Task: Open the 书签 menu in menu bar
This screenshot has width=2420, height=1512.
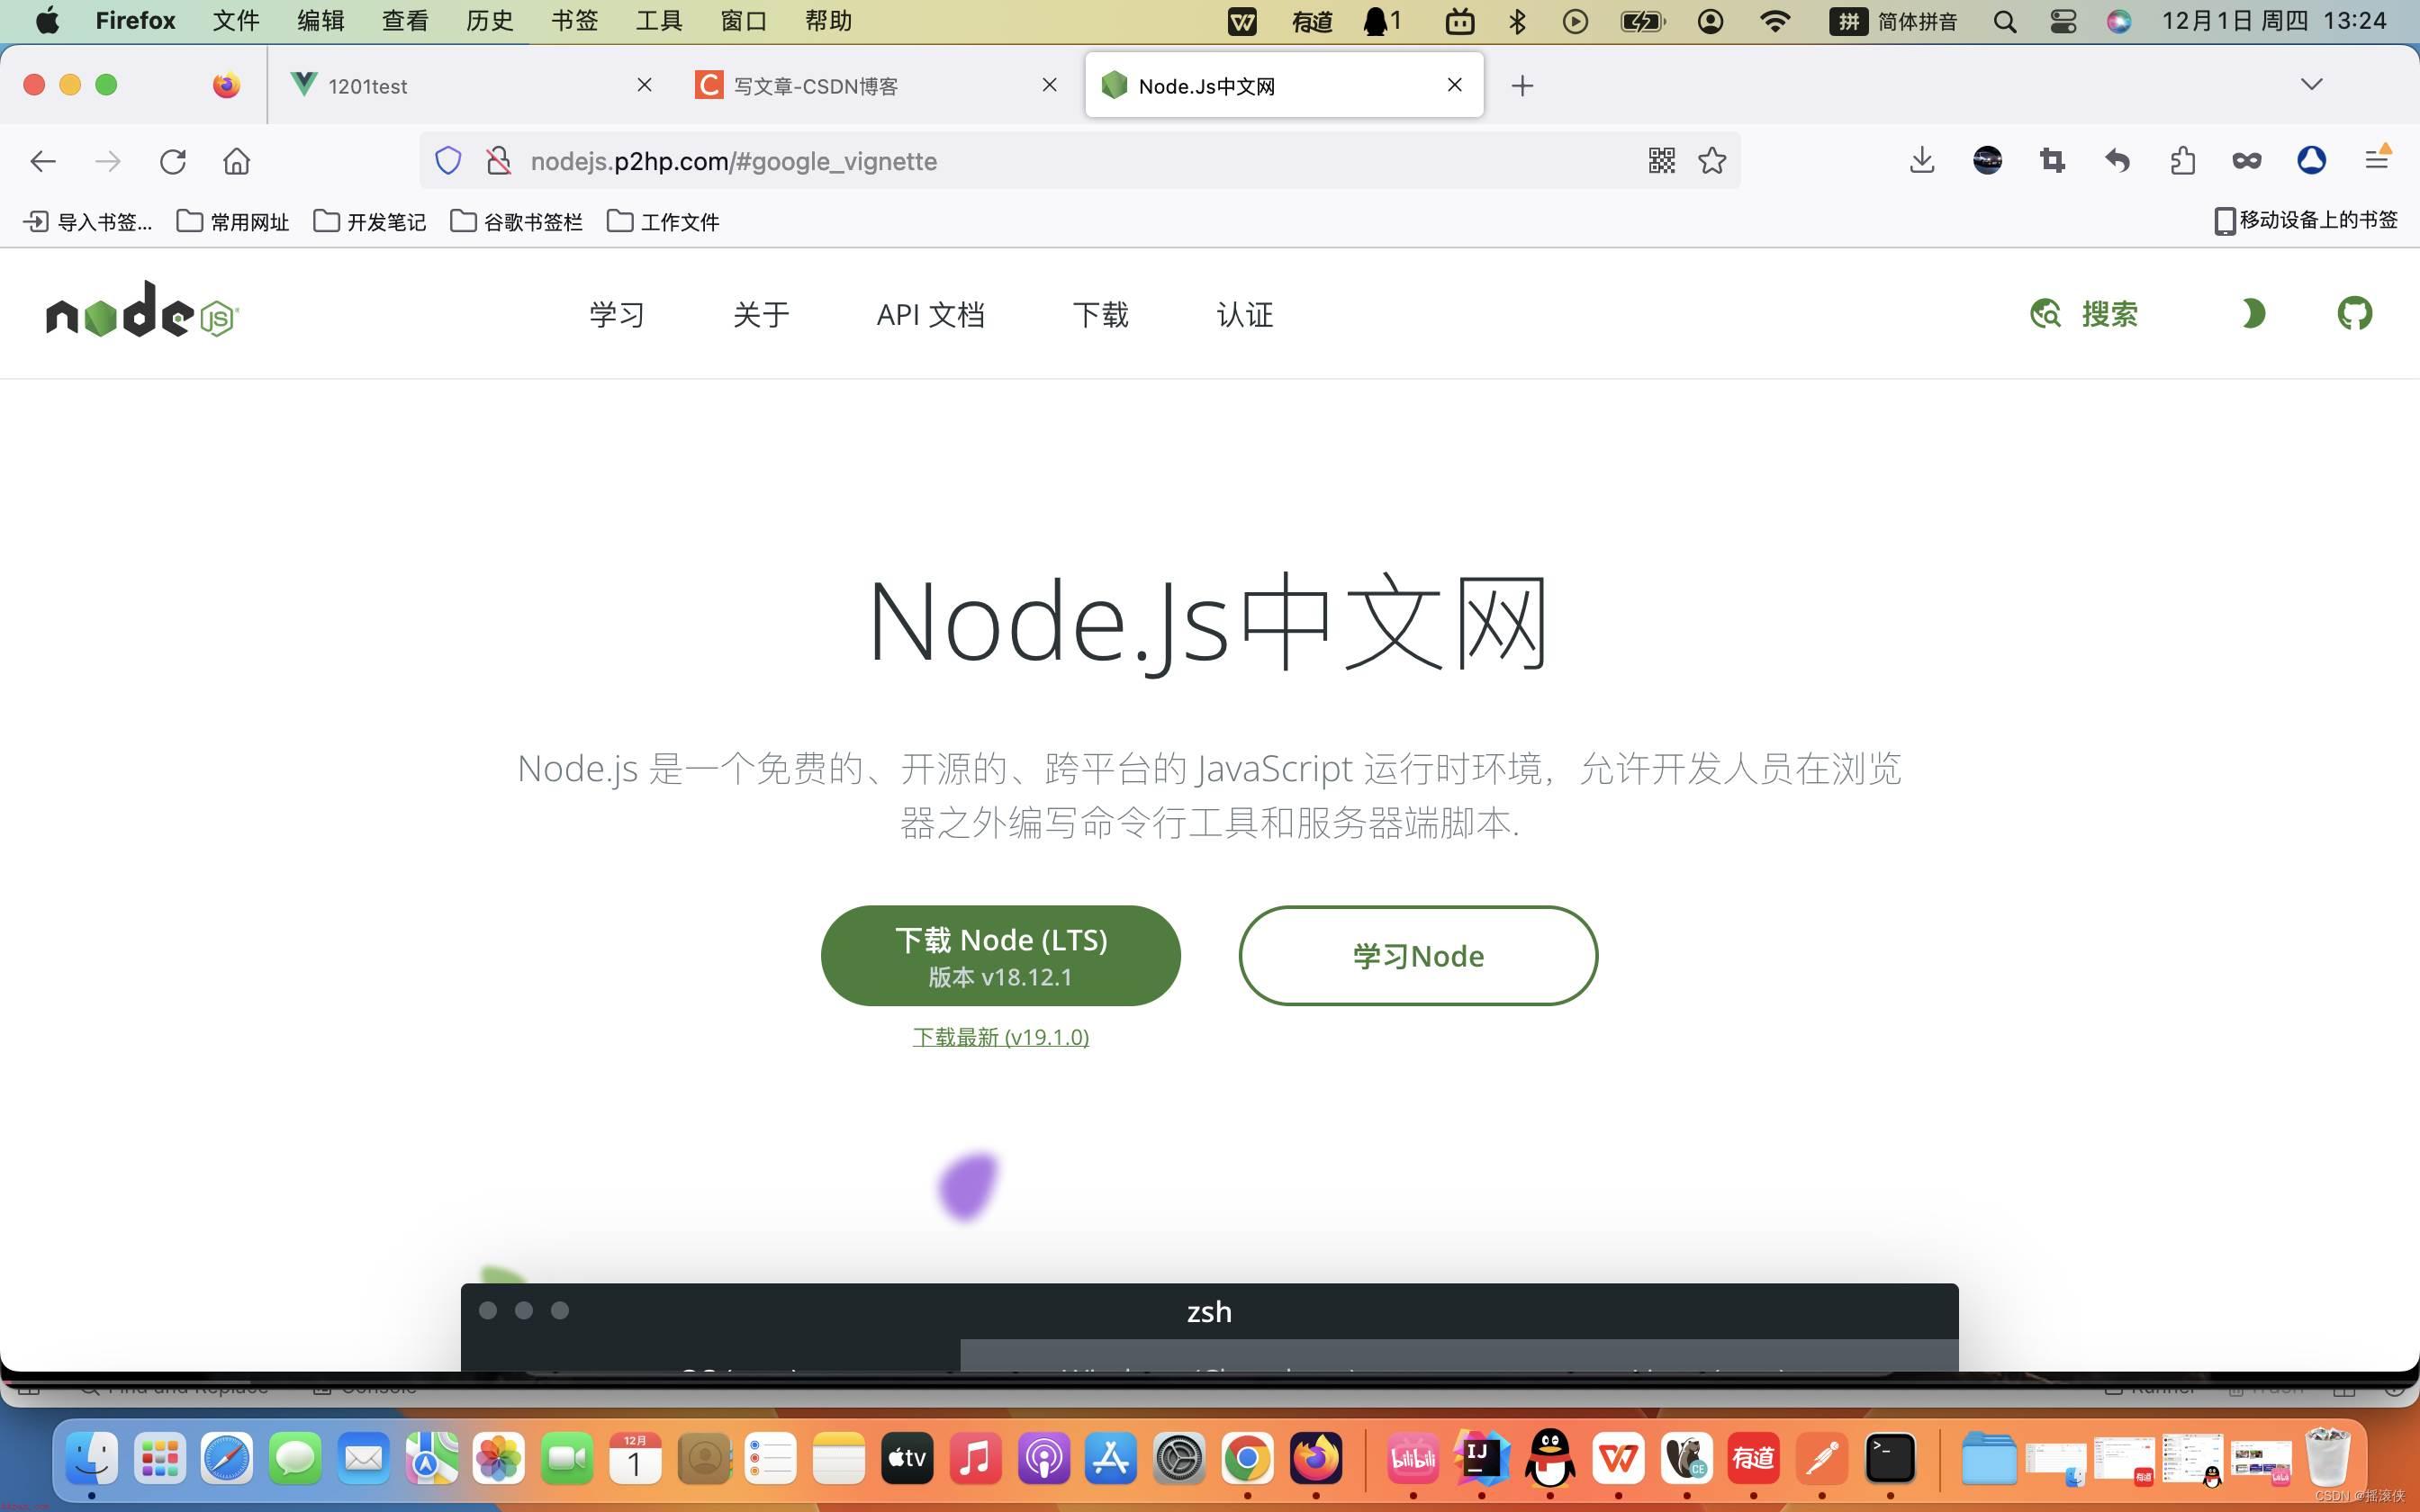Action: [574, 21]
